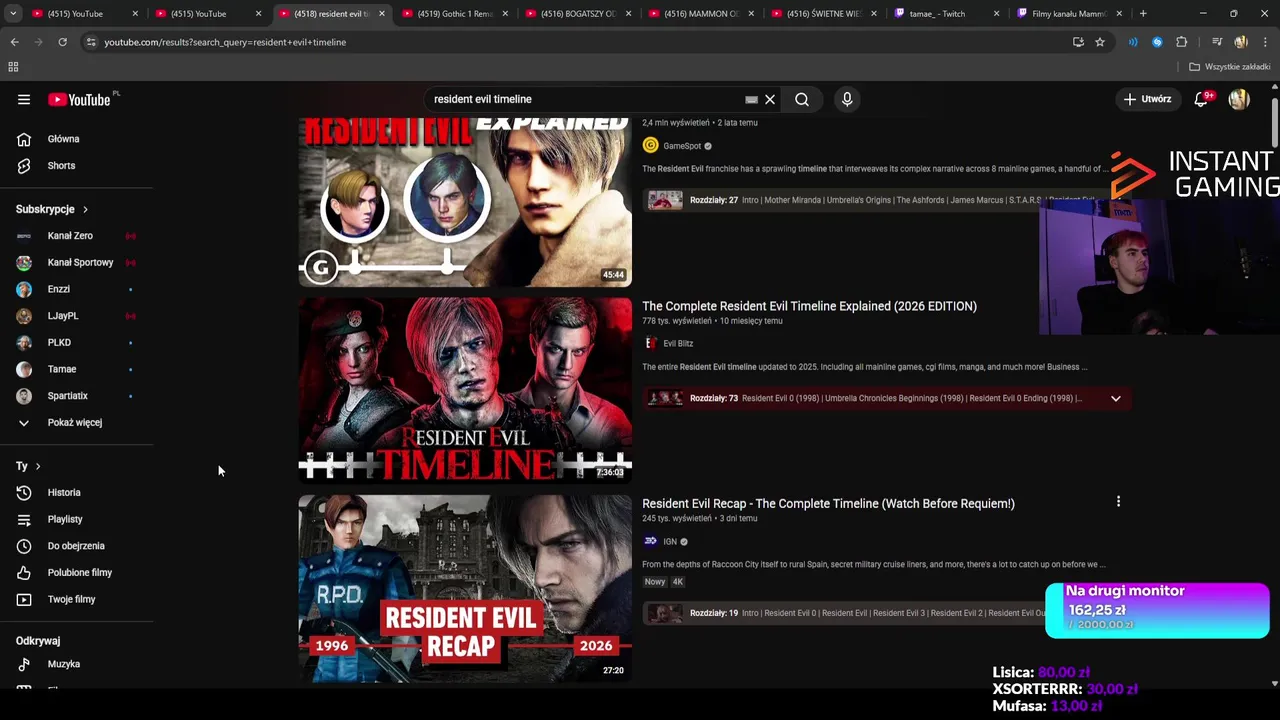Switch to the MAMMON browser tab
The image size is (1280, 720).
click(701, 14)
